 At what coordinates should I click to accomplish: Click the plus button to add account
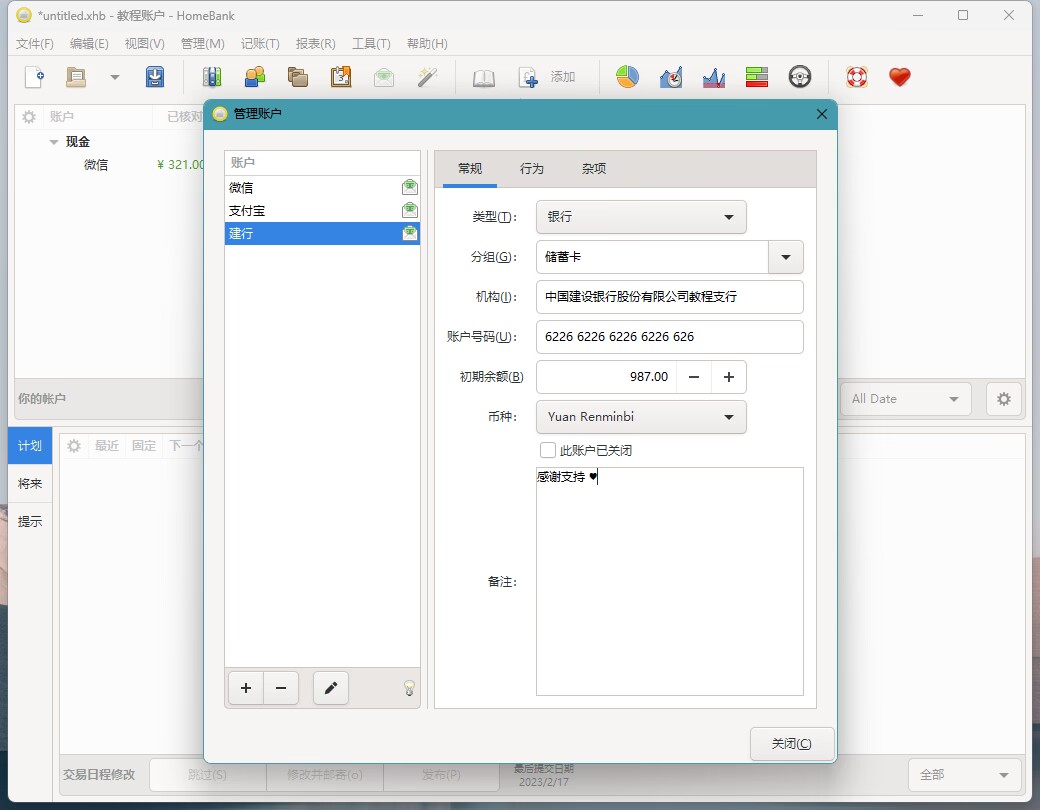coord(246,688)
